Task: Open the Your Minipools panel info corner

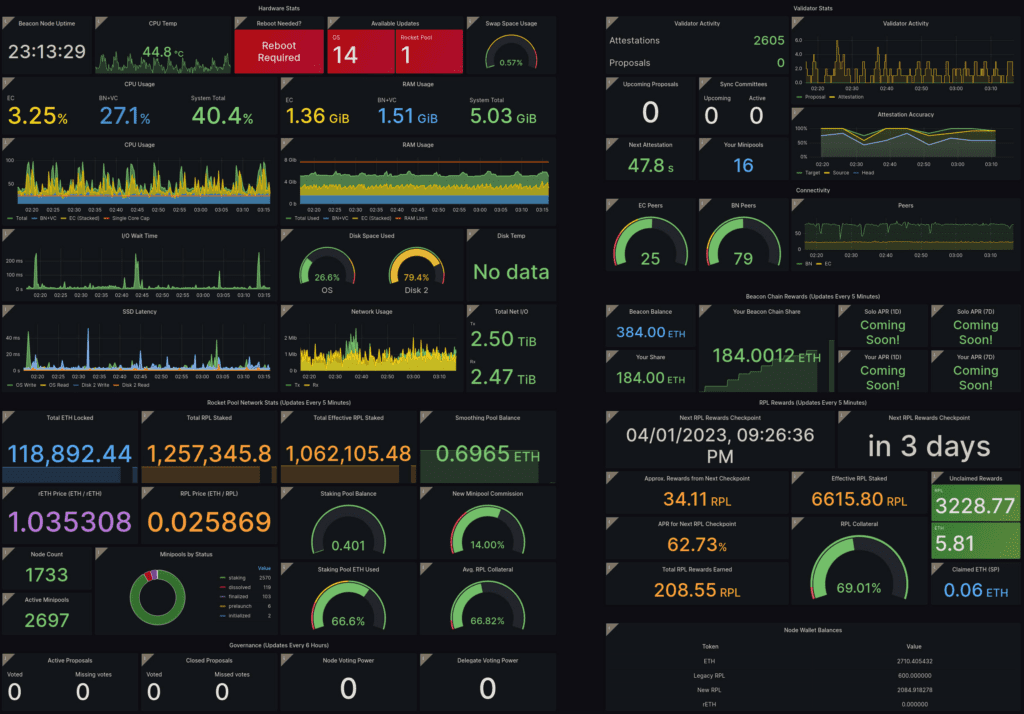Action: (x=704, y=144)
